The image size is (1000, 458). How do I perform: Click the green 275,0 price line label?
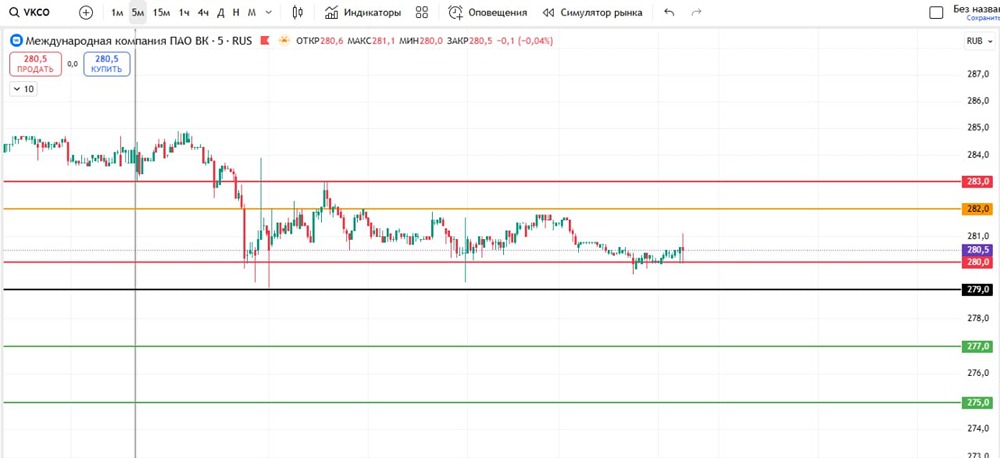(x=978, y=403)
